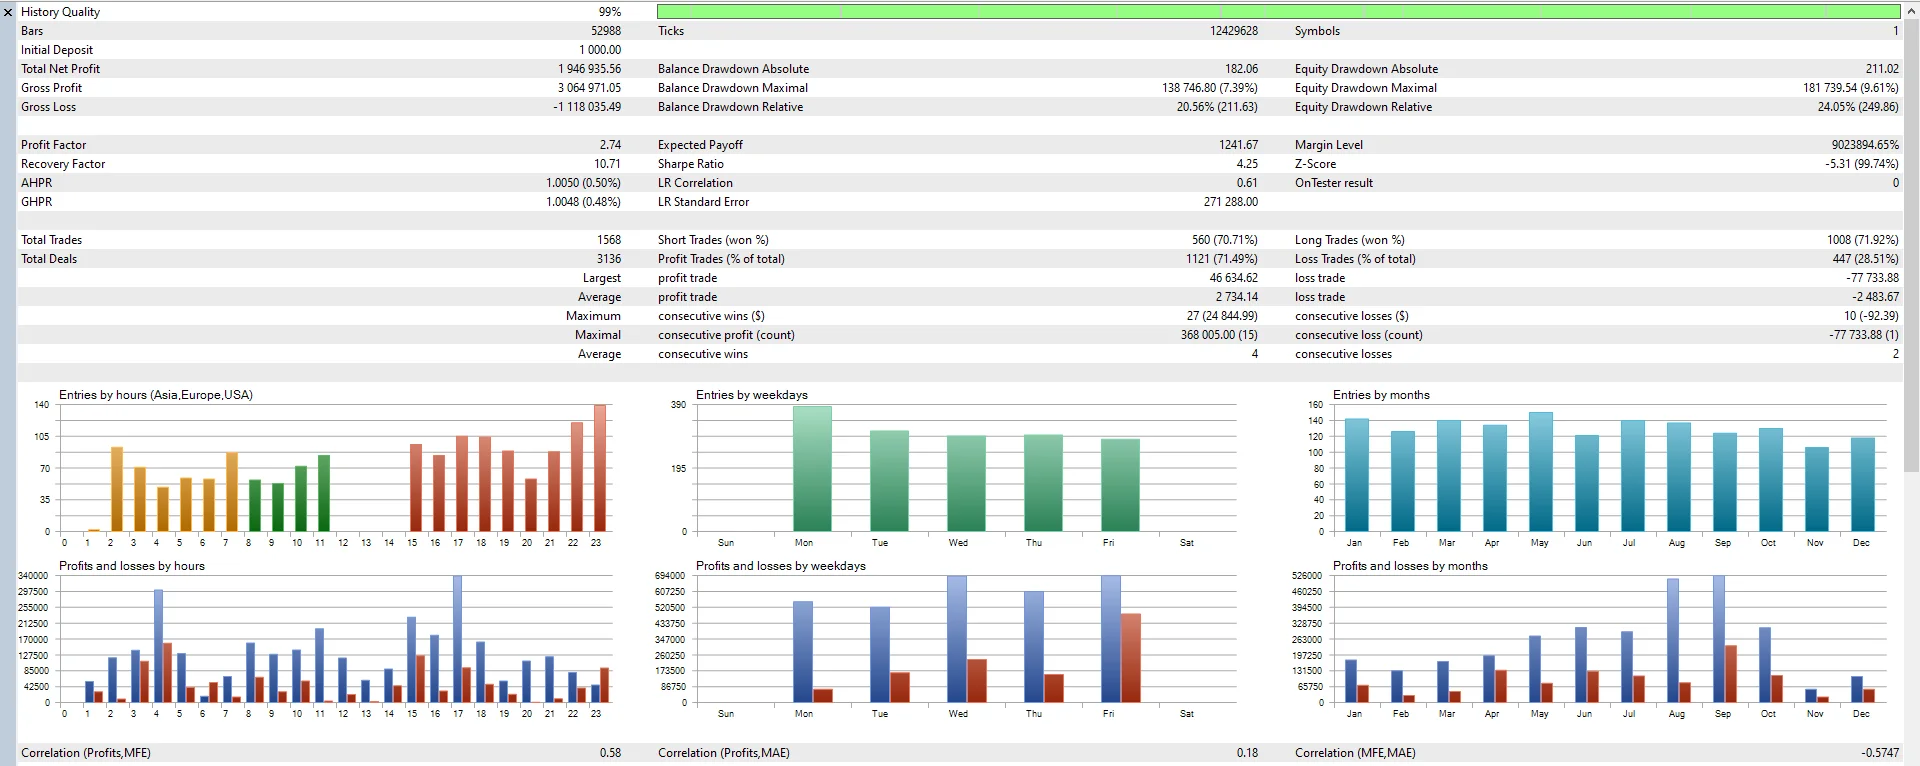Click the "Entries by hours (Asia,Europe,USA)" chart title
The width and height of the screenshot is (1920, 766).
point(156,395)
